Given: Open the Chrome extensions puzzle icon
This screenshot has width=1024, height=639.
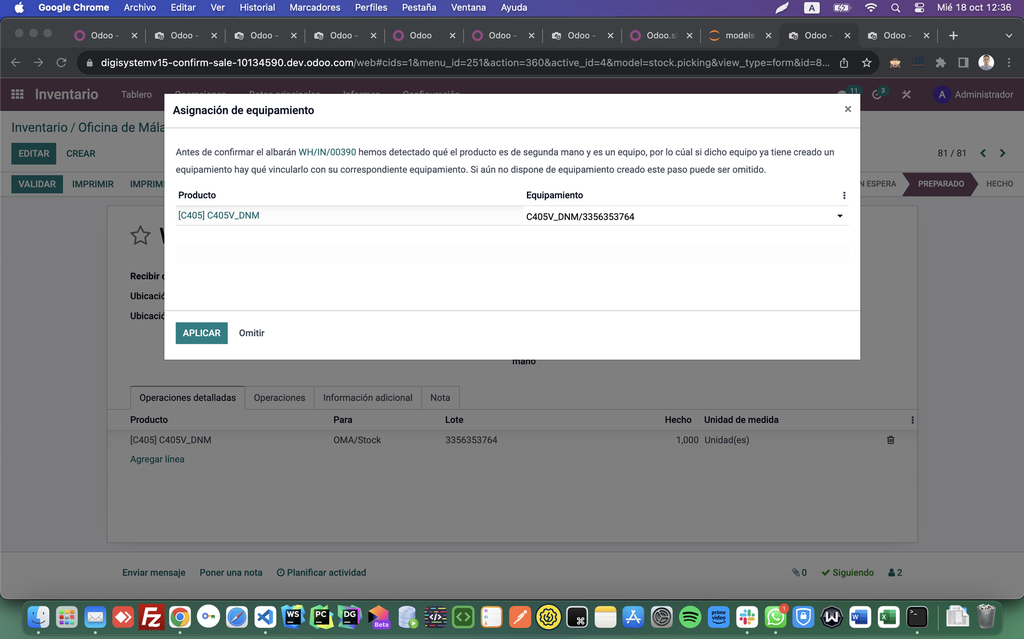Looking at the screenshot, I should pyautogui.click(x=940, y=63).
